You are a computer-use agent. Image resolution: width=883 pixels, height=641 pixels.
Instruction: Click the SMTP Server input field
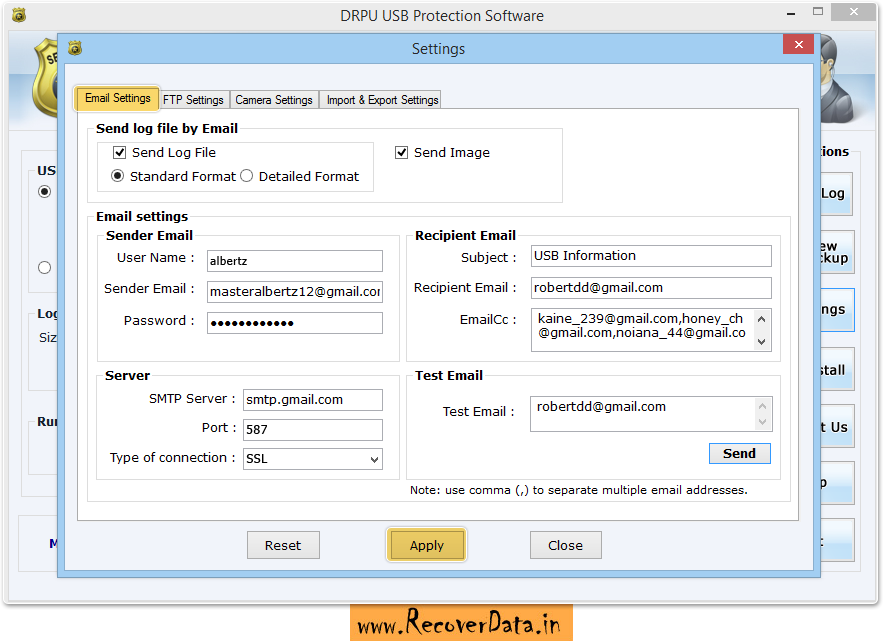[x=313, y=400]
